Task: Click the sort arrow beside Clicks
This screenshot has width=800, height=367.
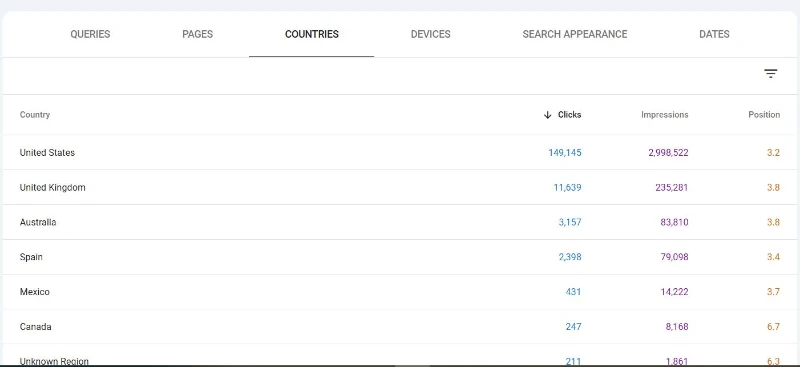Action: (547, 115)
